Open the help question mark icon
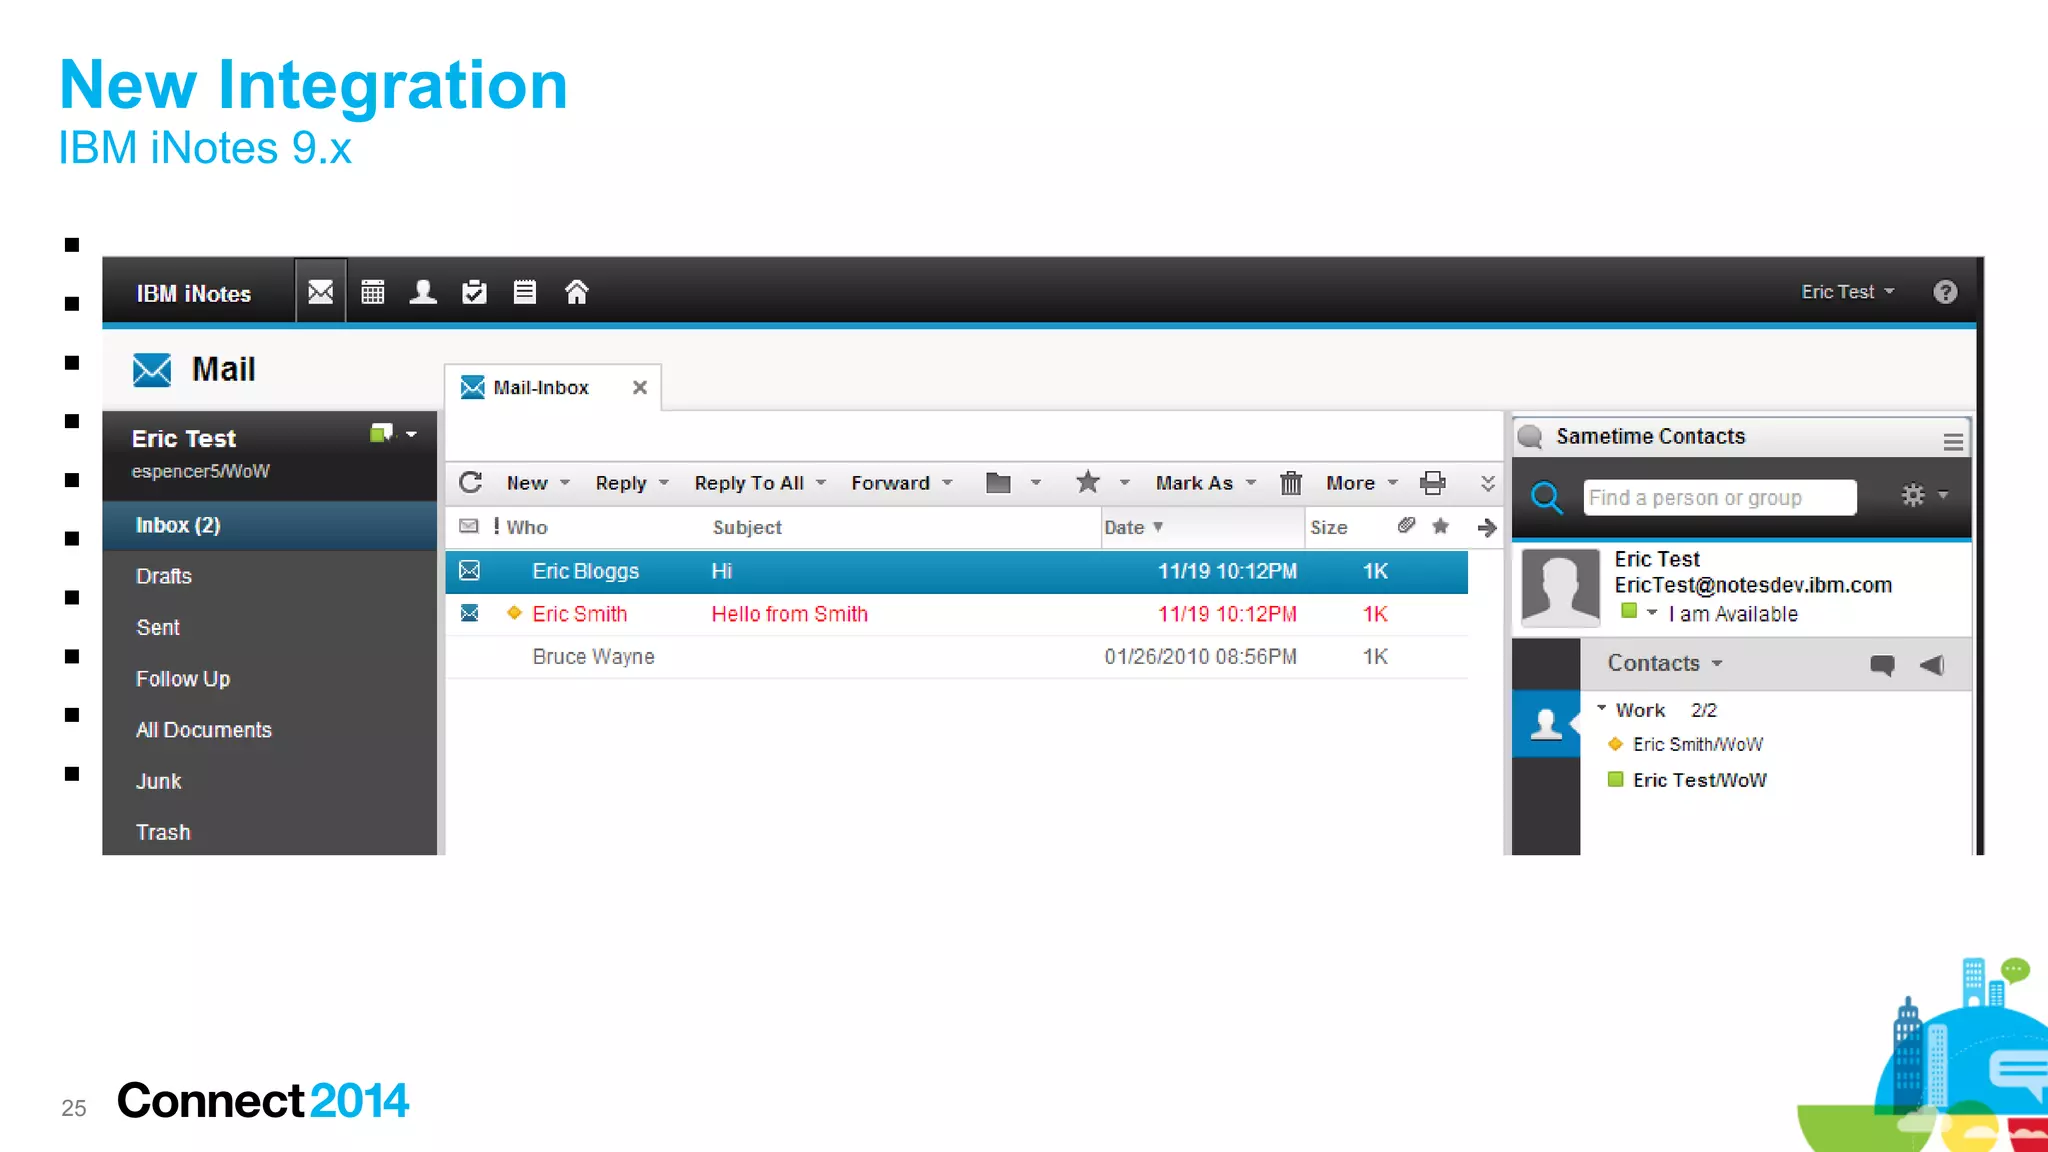The width and height of the screenshot is (2048, 1152). pyautogui.click(x=1945, y=292)
